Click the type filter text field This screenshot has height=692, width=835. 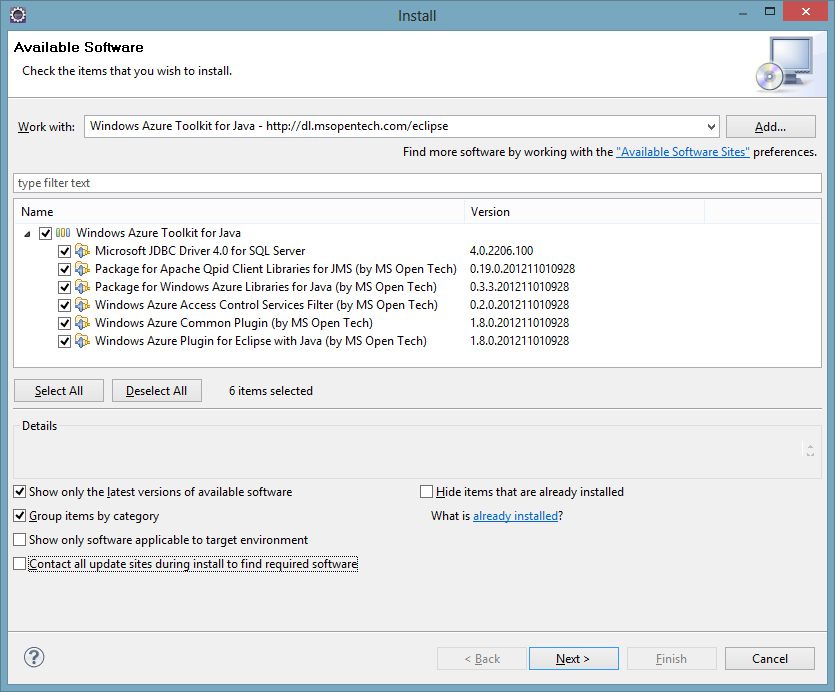click(417, 183)
